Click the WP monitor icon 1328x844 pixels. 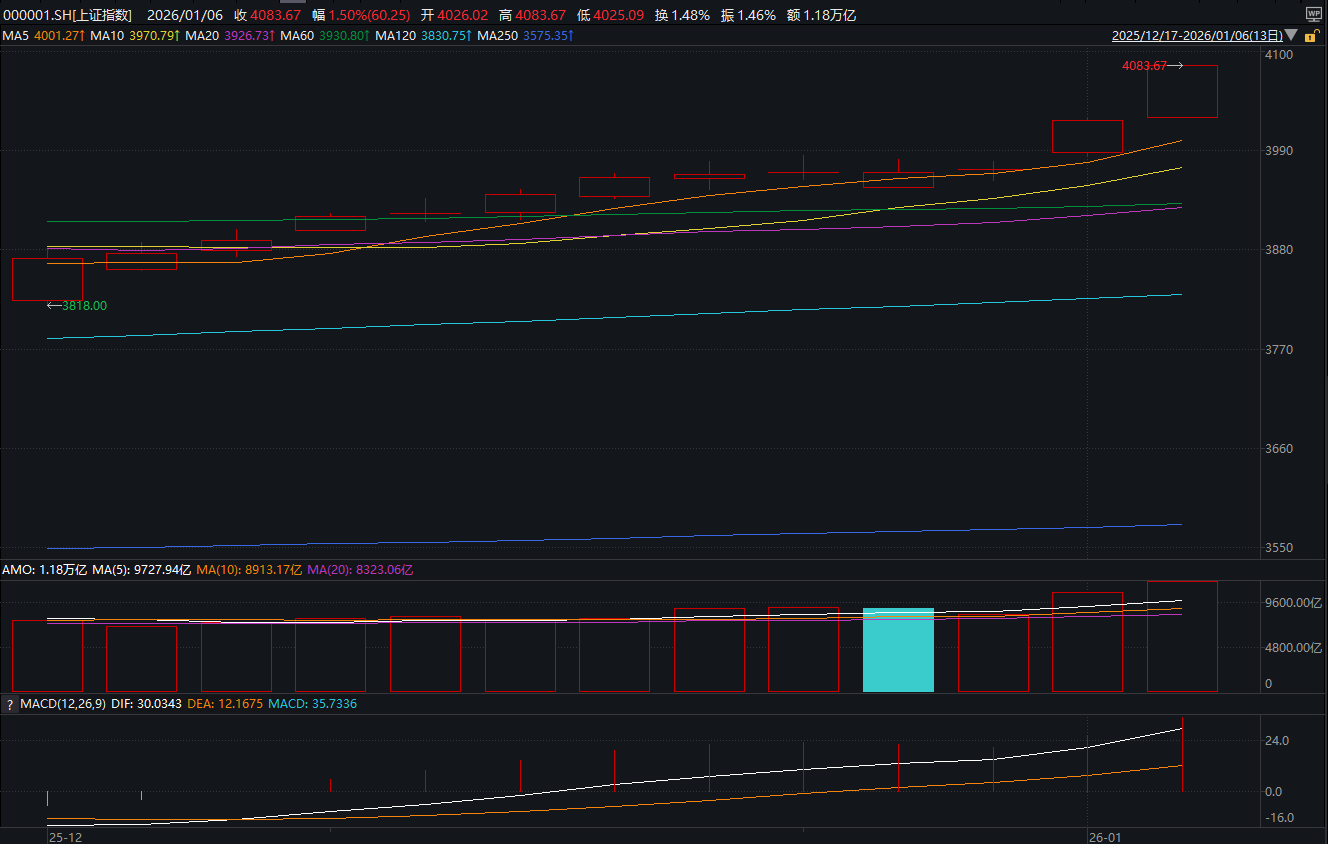1314,14
